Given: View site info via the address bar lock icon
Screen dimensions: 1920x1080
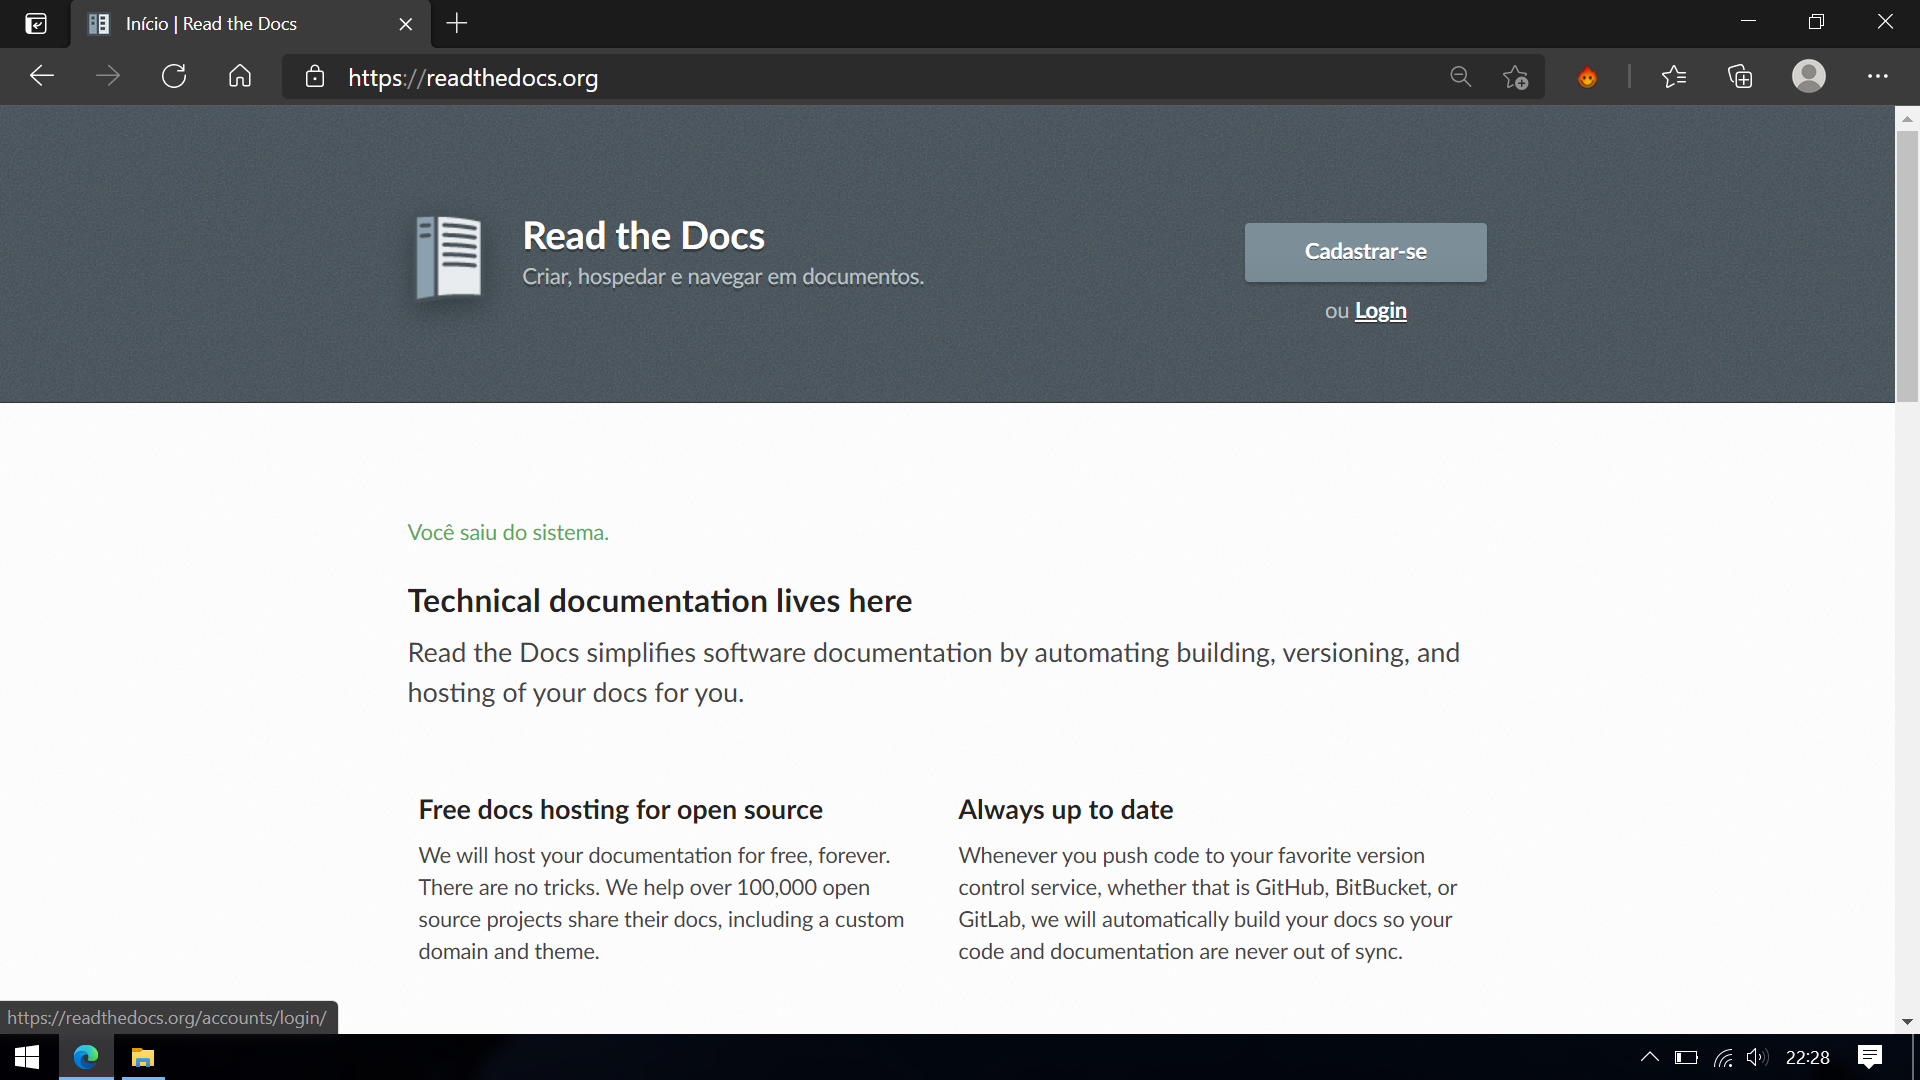Looking at the screenshot, I should coord(315,77).
